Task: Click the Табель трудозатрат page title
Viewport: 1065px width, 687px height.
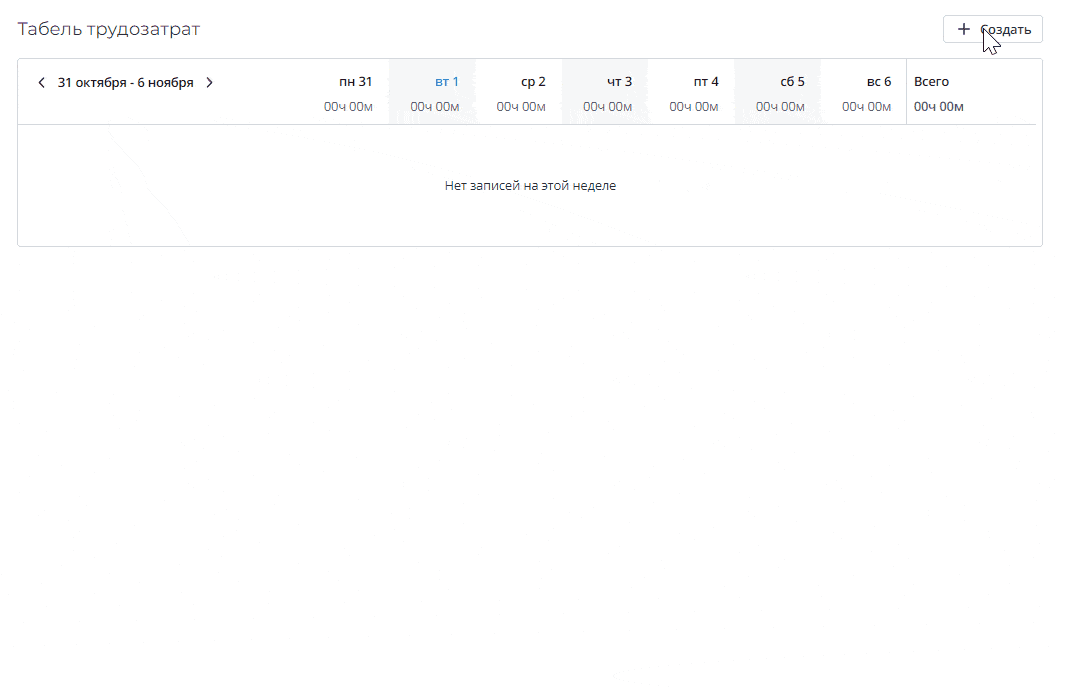Action: (109, 29)
